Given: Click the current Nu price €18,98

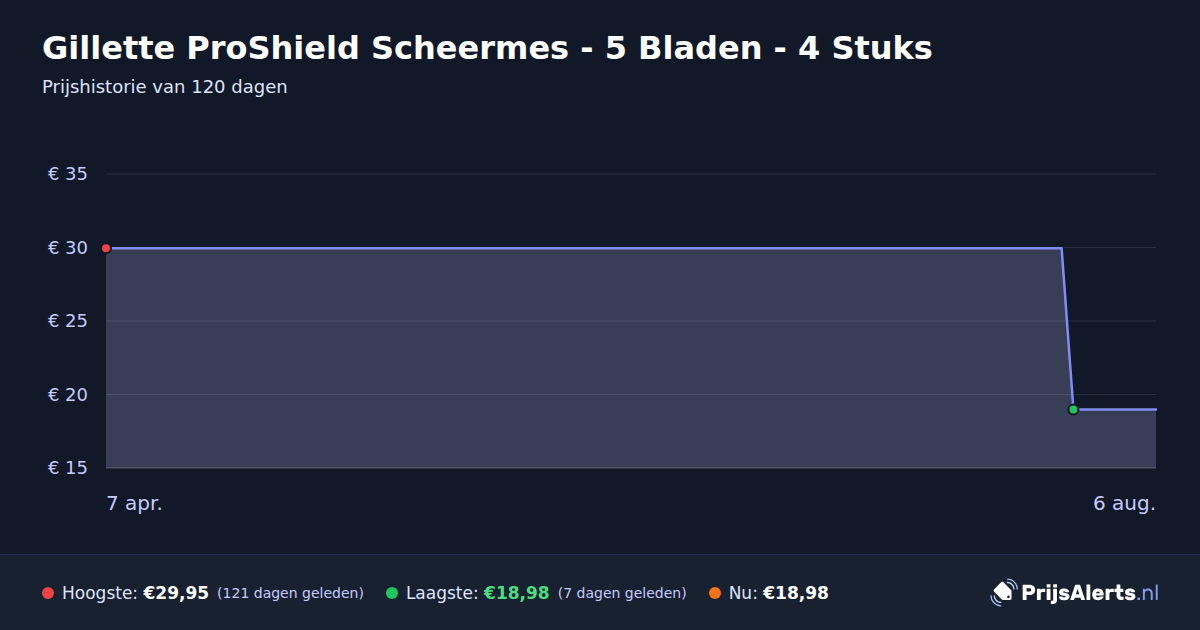Looking at the screenshot, I should coord(796,593).
